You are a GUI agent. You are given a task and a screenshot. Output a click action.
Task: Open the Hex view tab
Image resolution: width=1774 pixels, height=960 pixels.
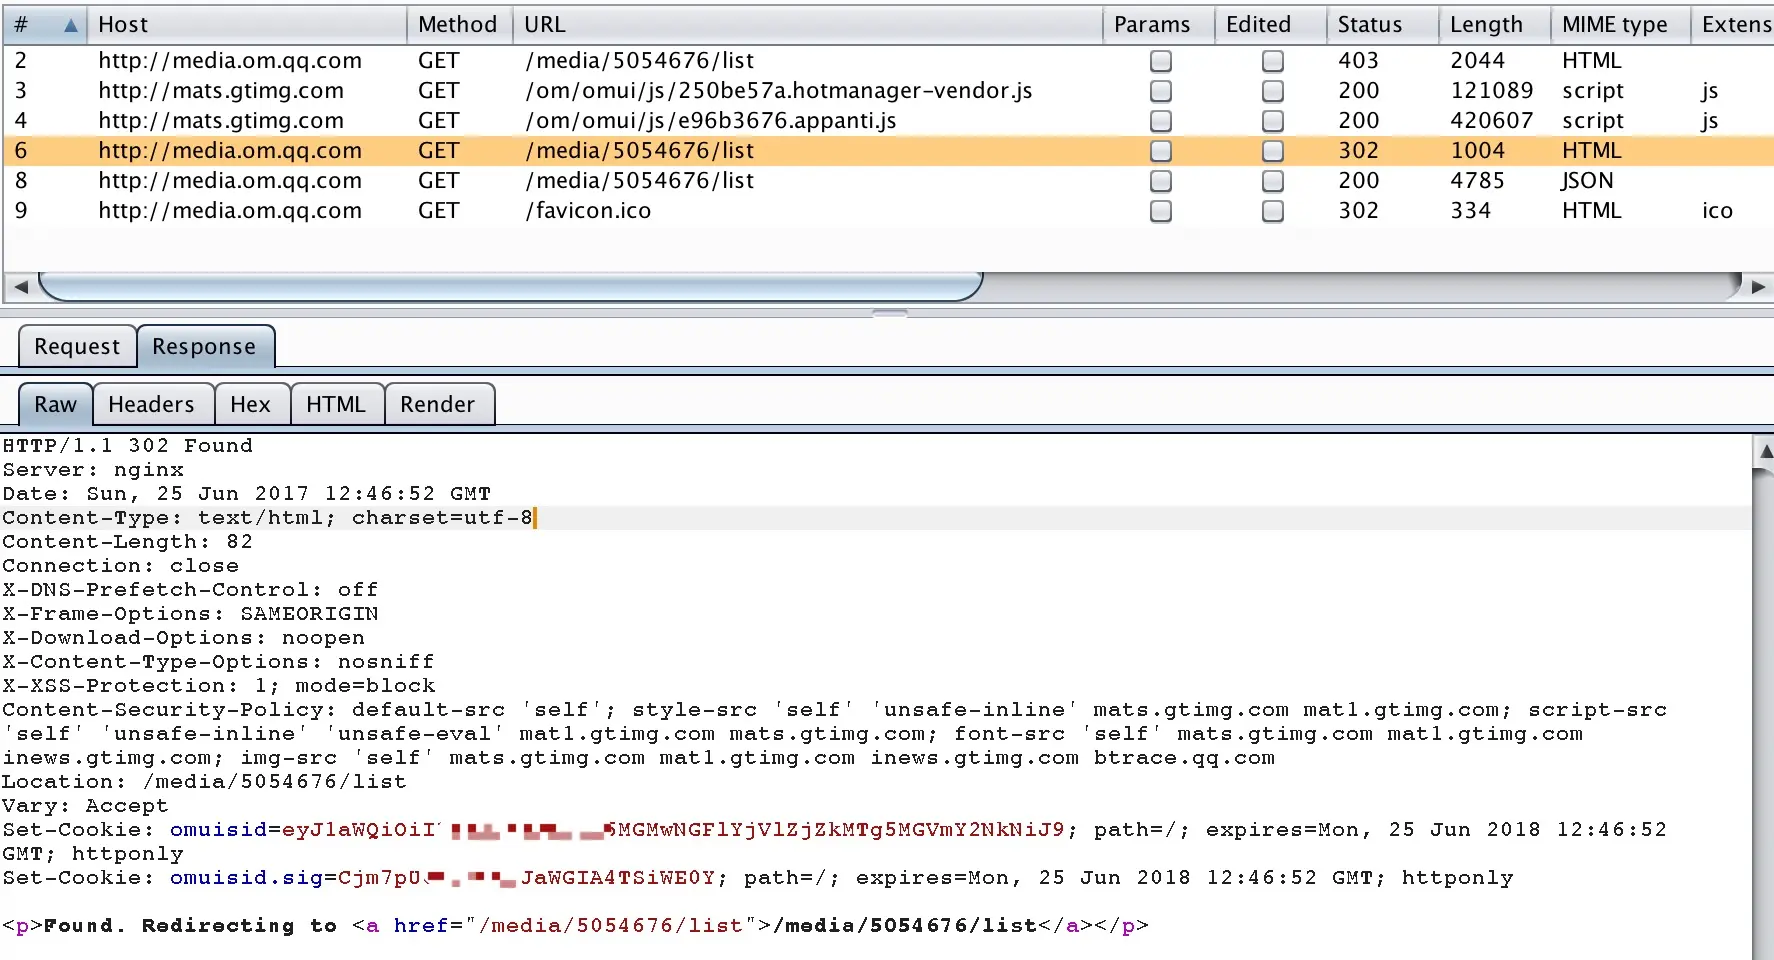click(x=251, y=405)
